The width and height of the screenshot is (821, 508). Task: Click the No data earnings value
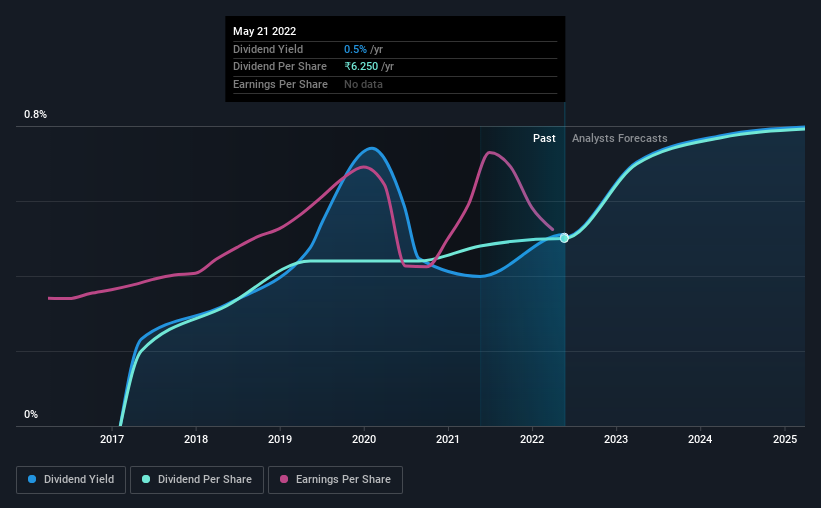click(363, 84)
